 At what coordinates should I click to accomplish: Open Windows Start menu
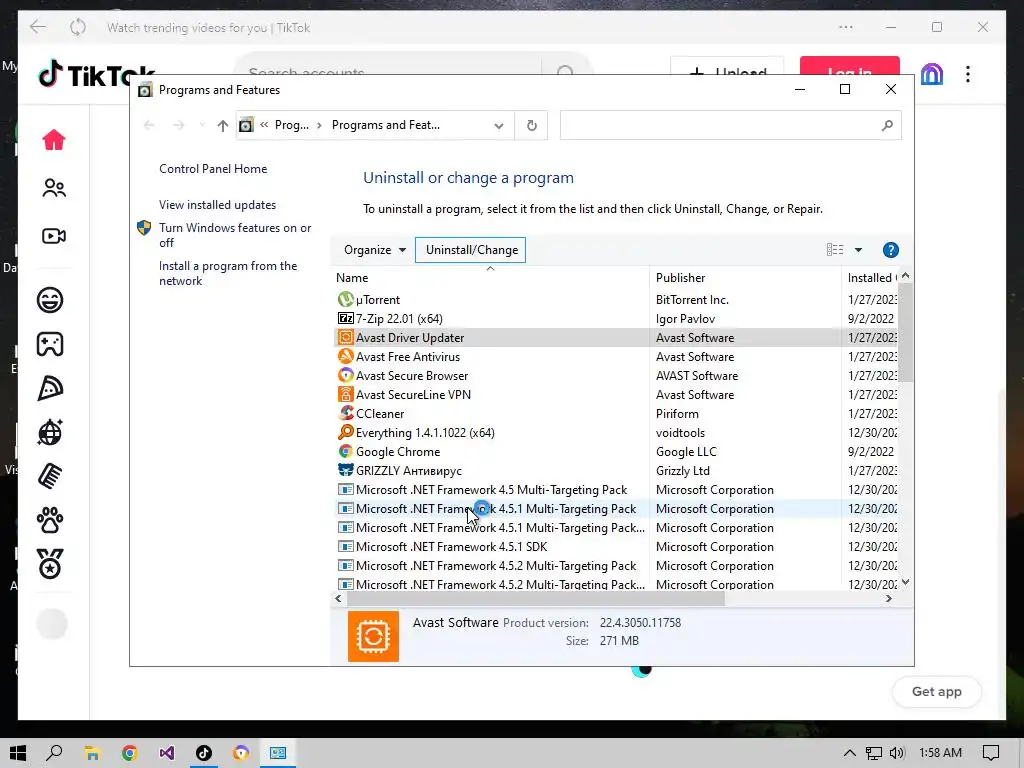point(18,753)
